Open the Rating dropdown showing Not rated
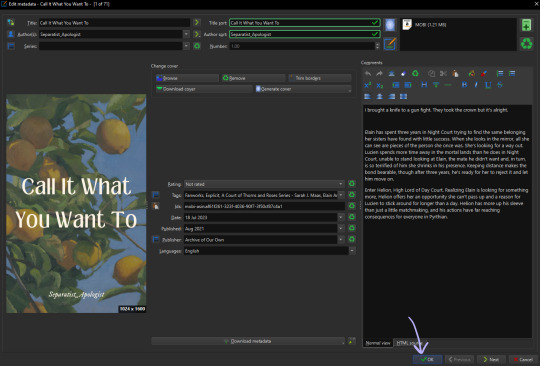Screen dimensions: 540x366 tap(264, 184)
